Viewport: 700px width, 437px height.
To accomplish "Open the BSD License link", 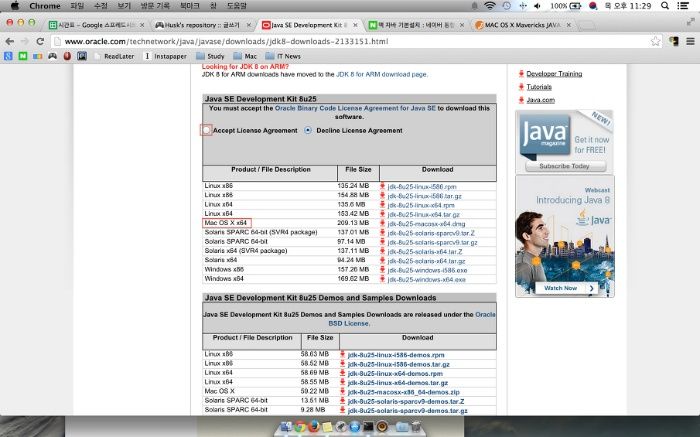I will [349, 323].
